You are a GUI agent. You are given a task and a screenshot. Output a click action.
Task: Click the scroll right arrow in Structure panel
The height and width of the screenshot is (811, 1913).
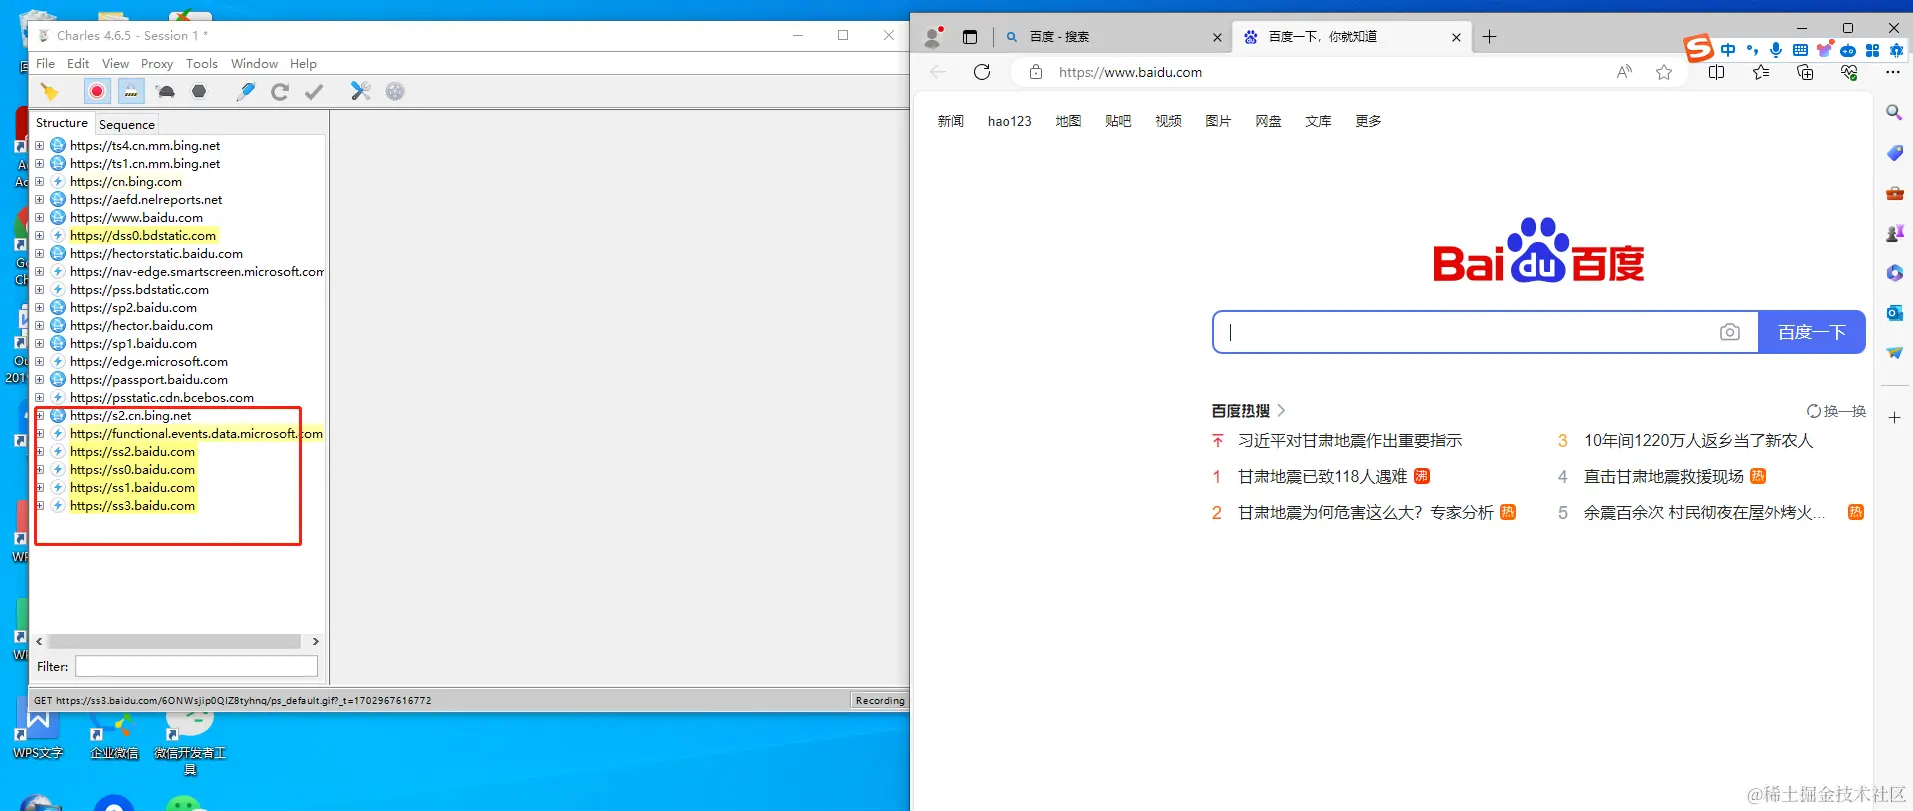point(315,641)
